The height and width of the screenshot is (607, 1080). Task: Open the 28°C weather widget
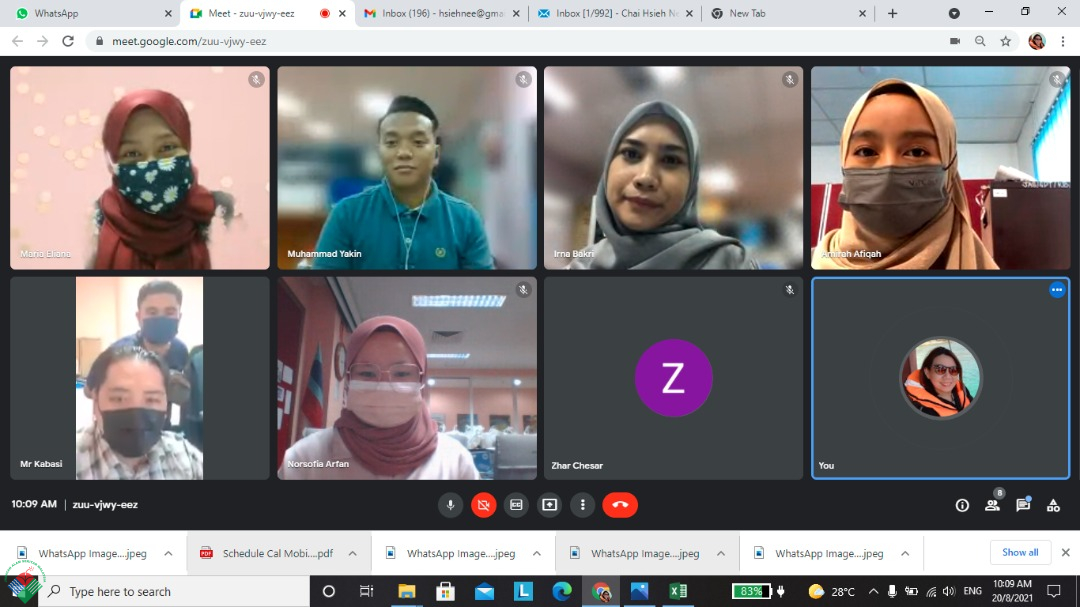(832, 591)
